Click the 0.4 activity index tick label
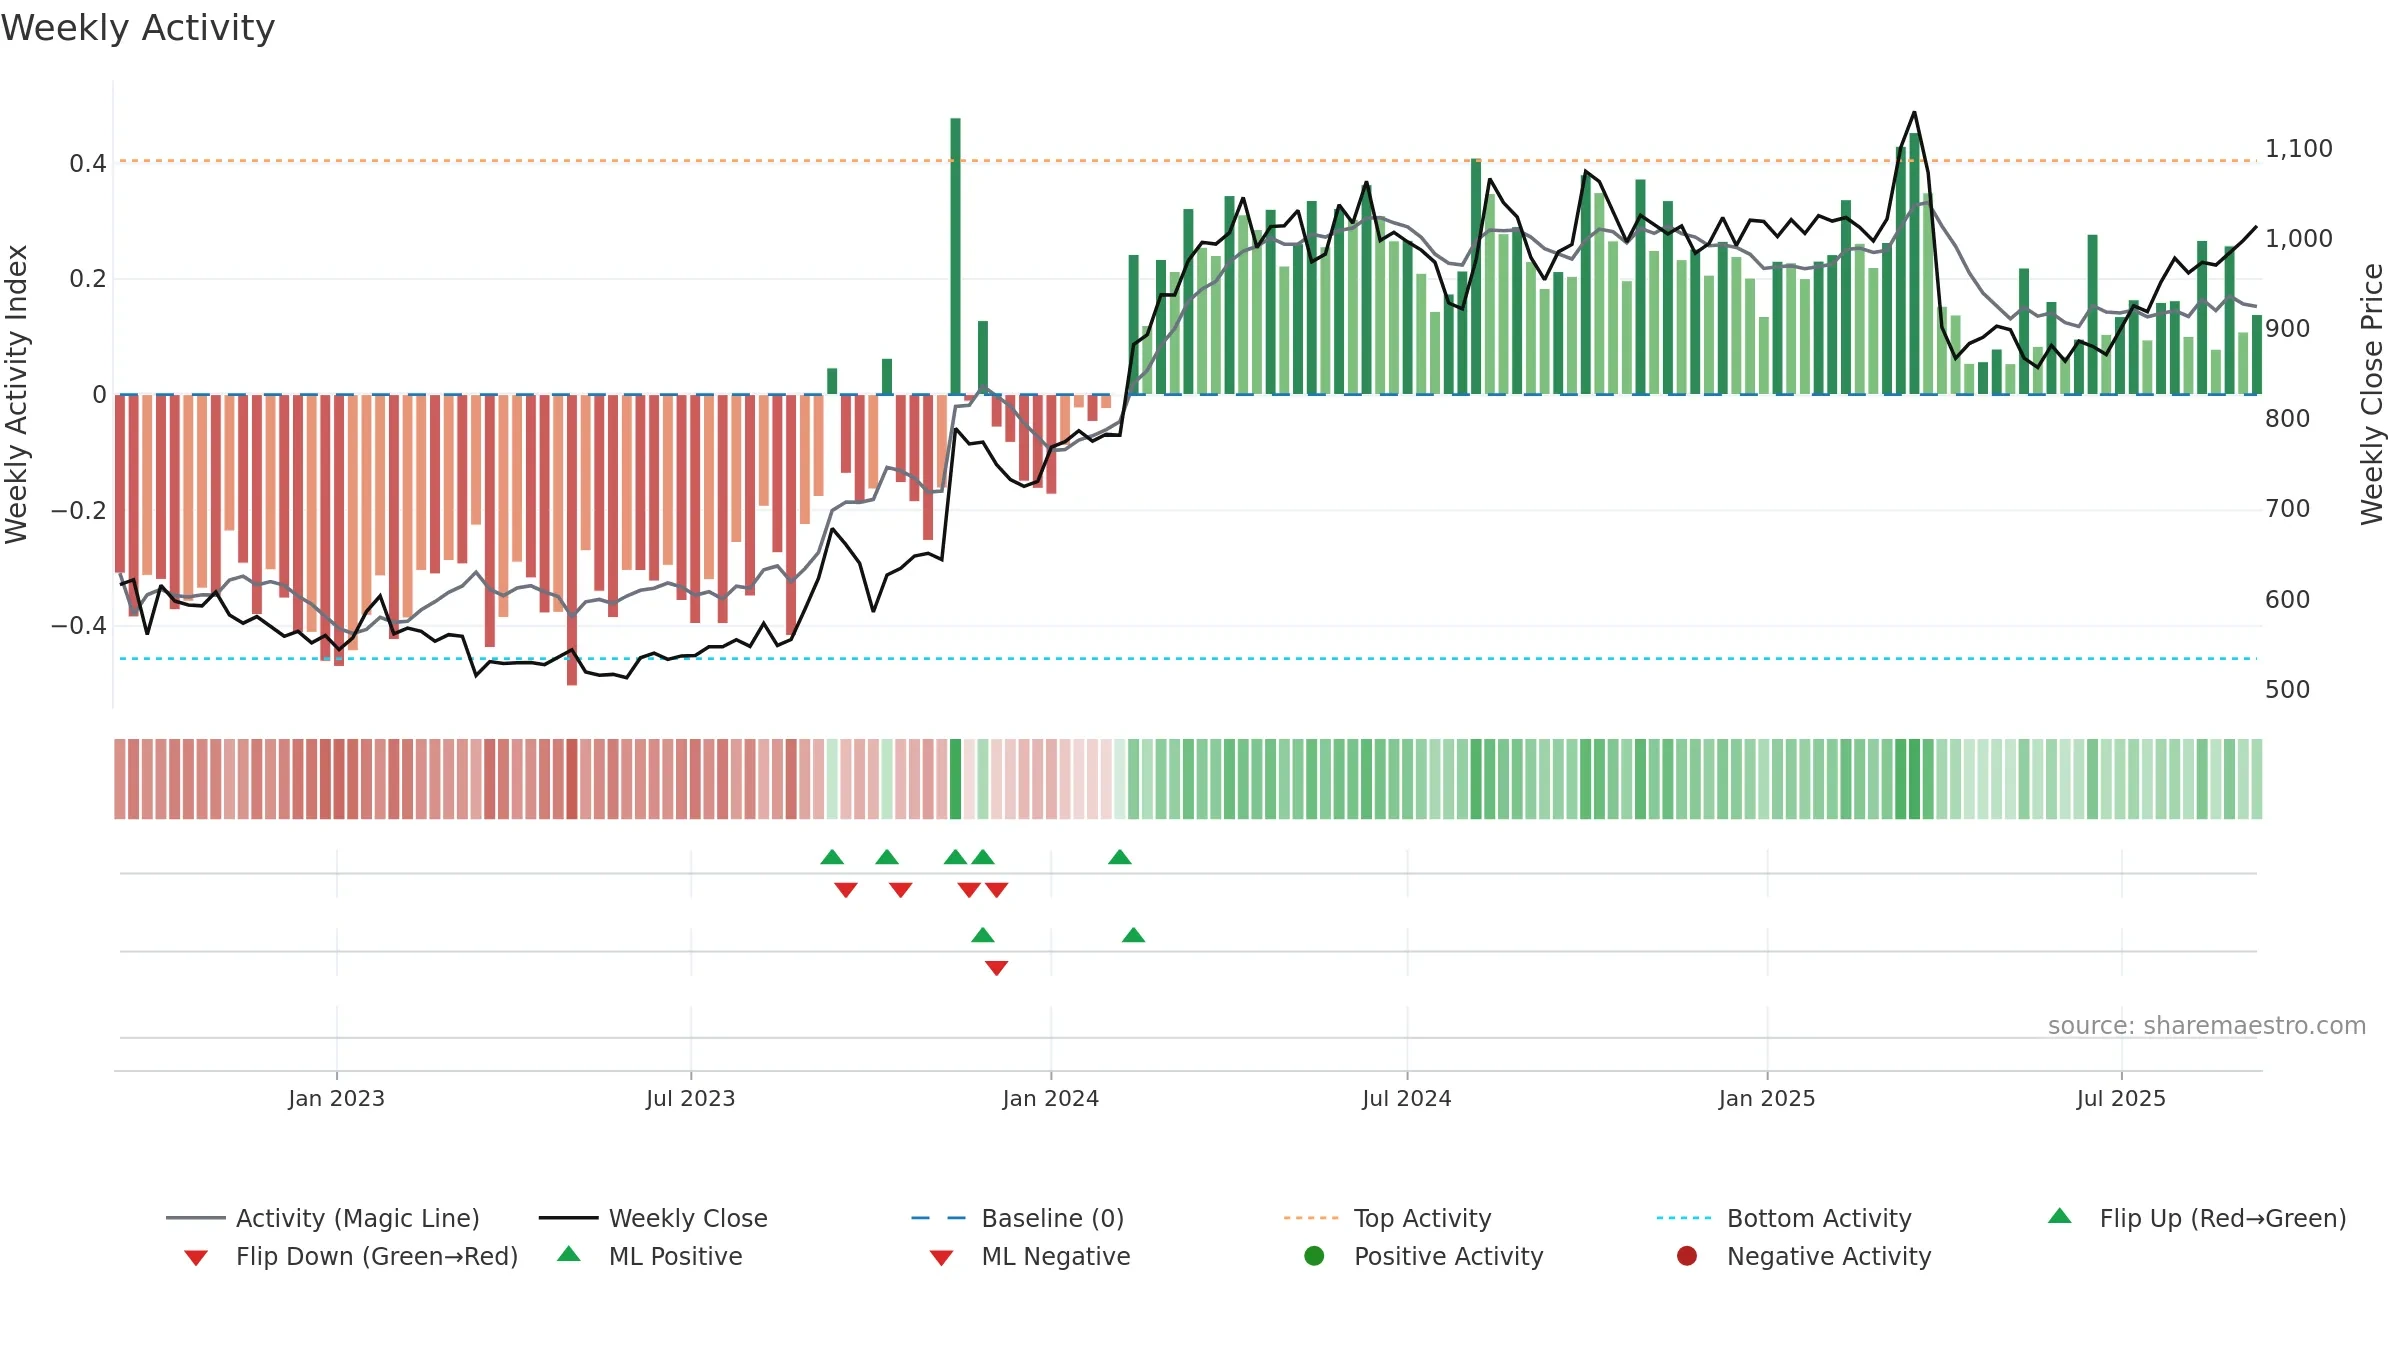This screenshot has width=2400, height=1350. click(x=88, y=163)
